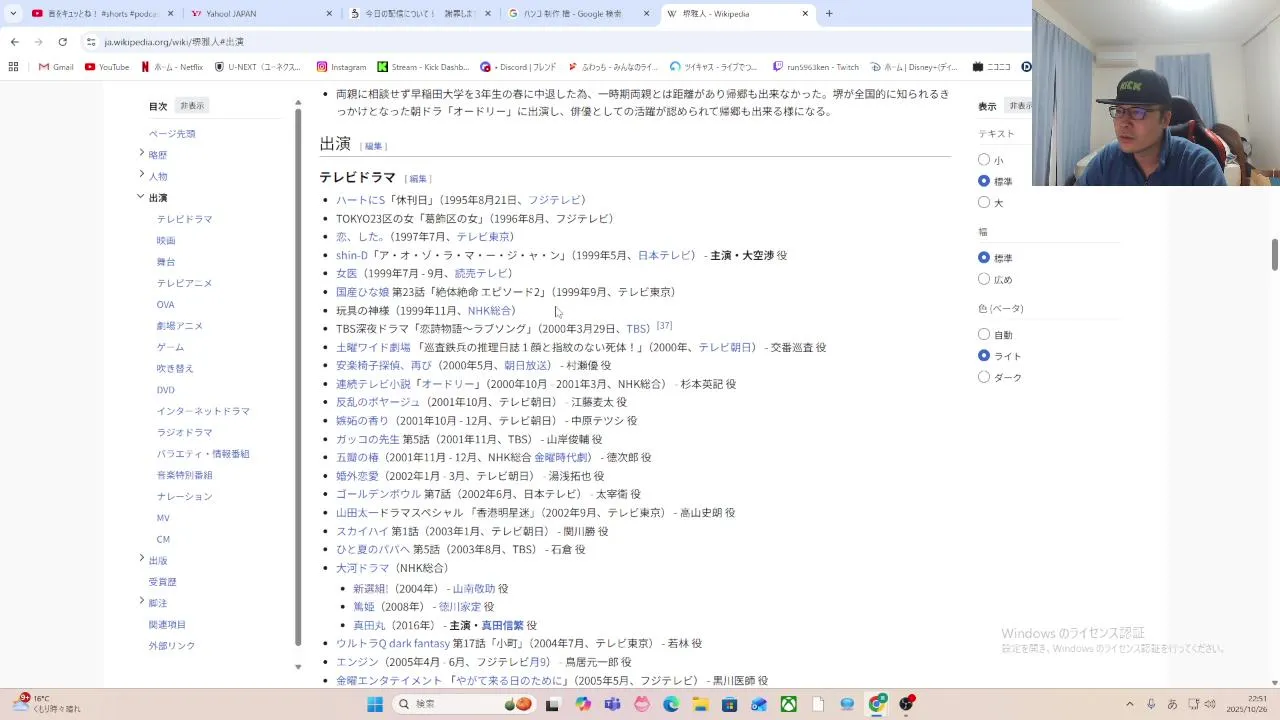Image resolution: width=1280 pixels, height=720 pixels.
Task: Open the ニコニコ bookmark
Action: click(990, 67)
